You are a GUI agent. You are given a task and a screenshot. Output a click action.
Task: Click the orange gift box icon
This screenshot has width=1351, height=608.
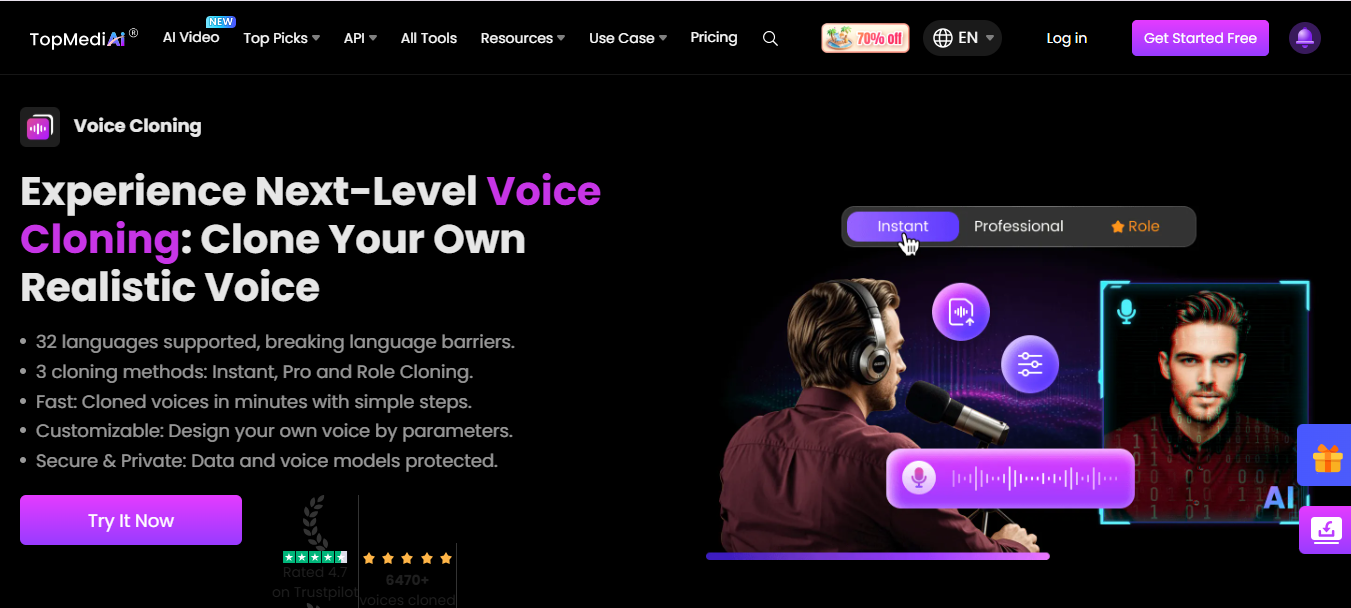click(x=1327, y=459)
